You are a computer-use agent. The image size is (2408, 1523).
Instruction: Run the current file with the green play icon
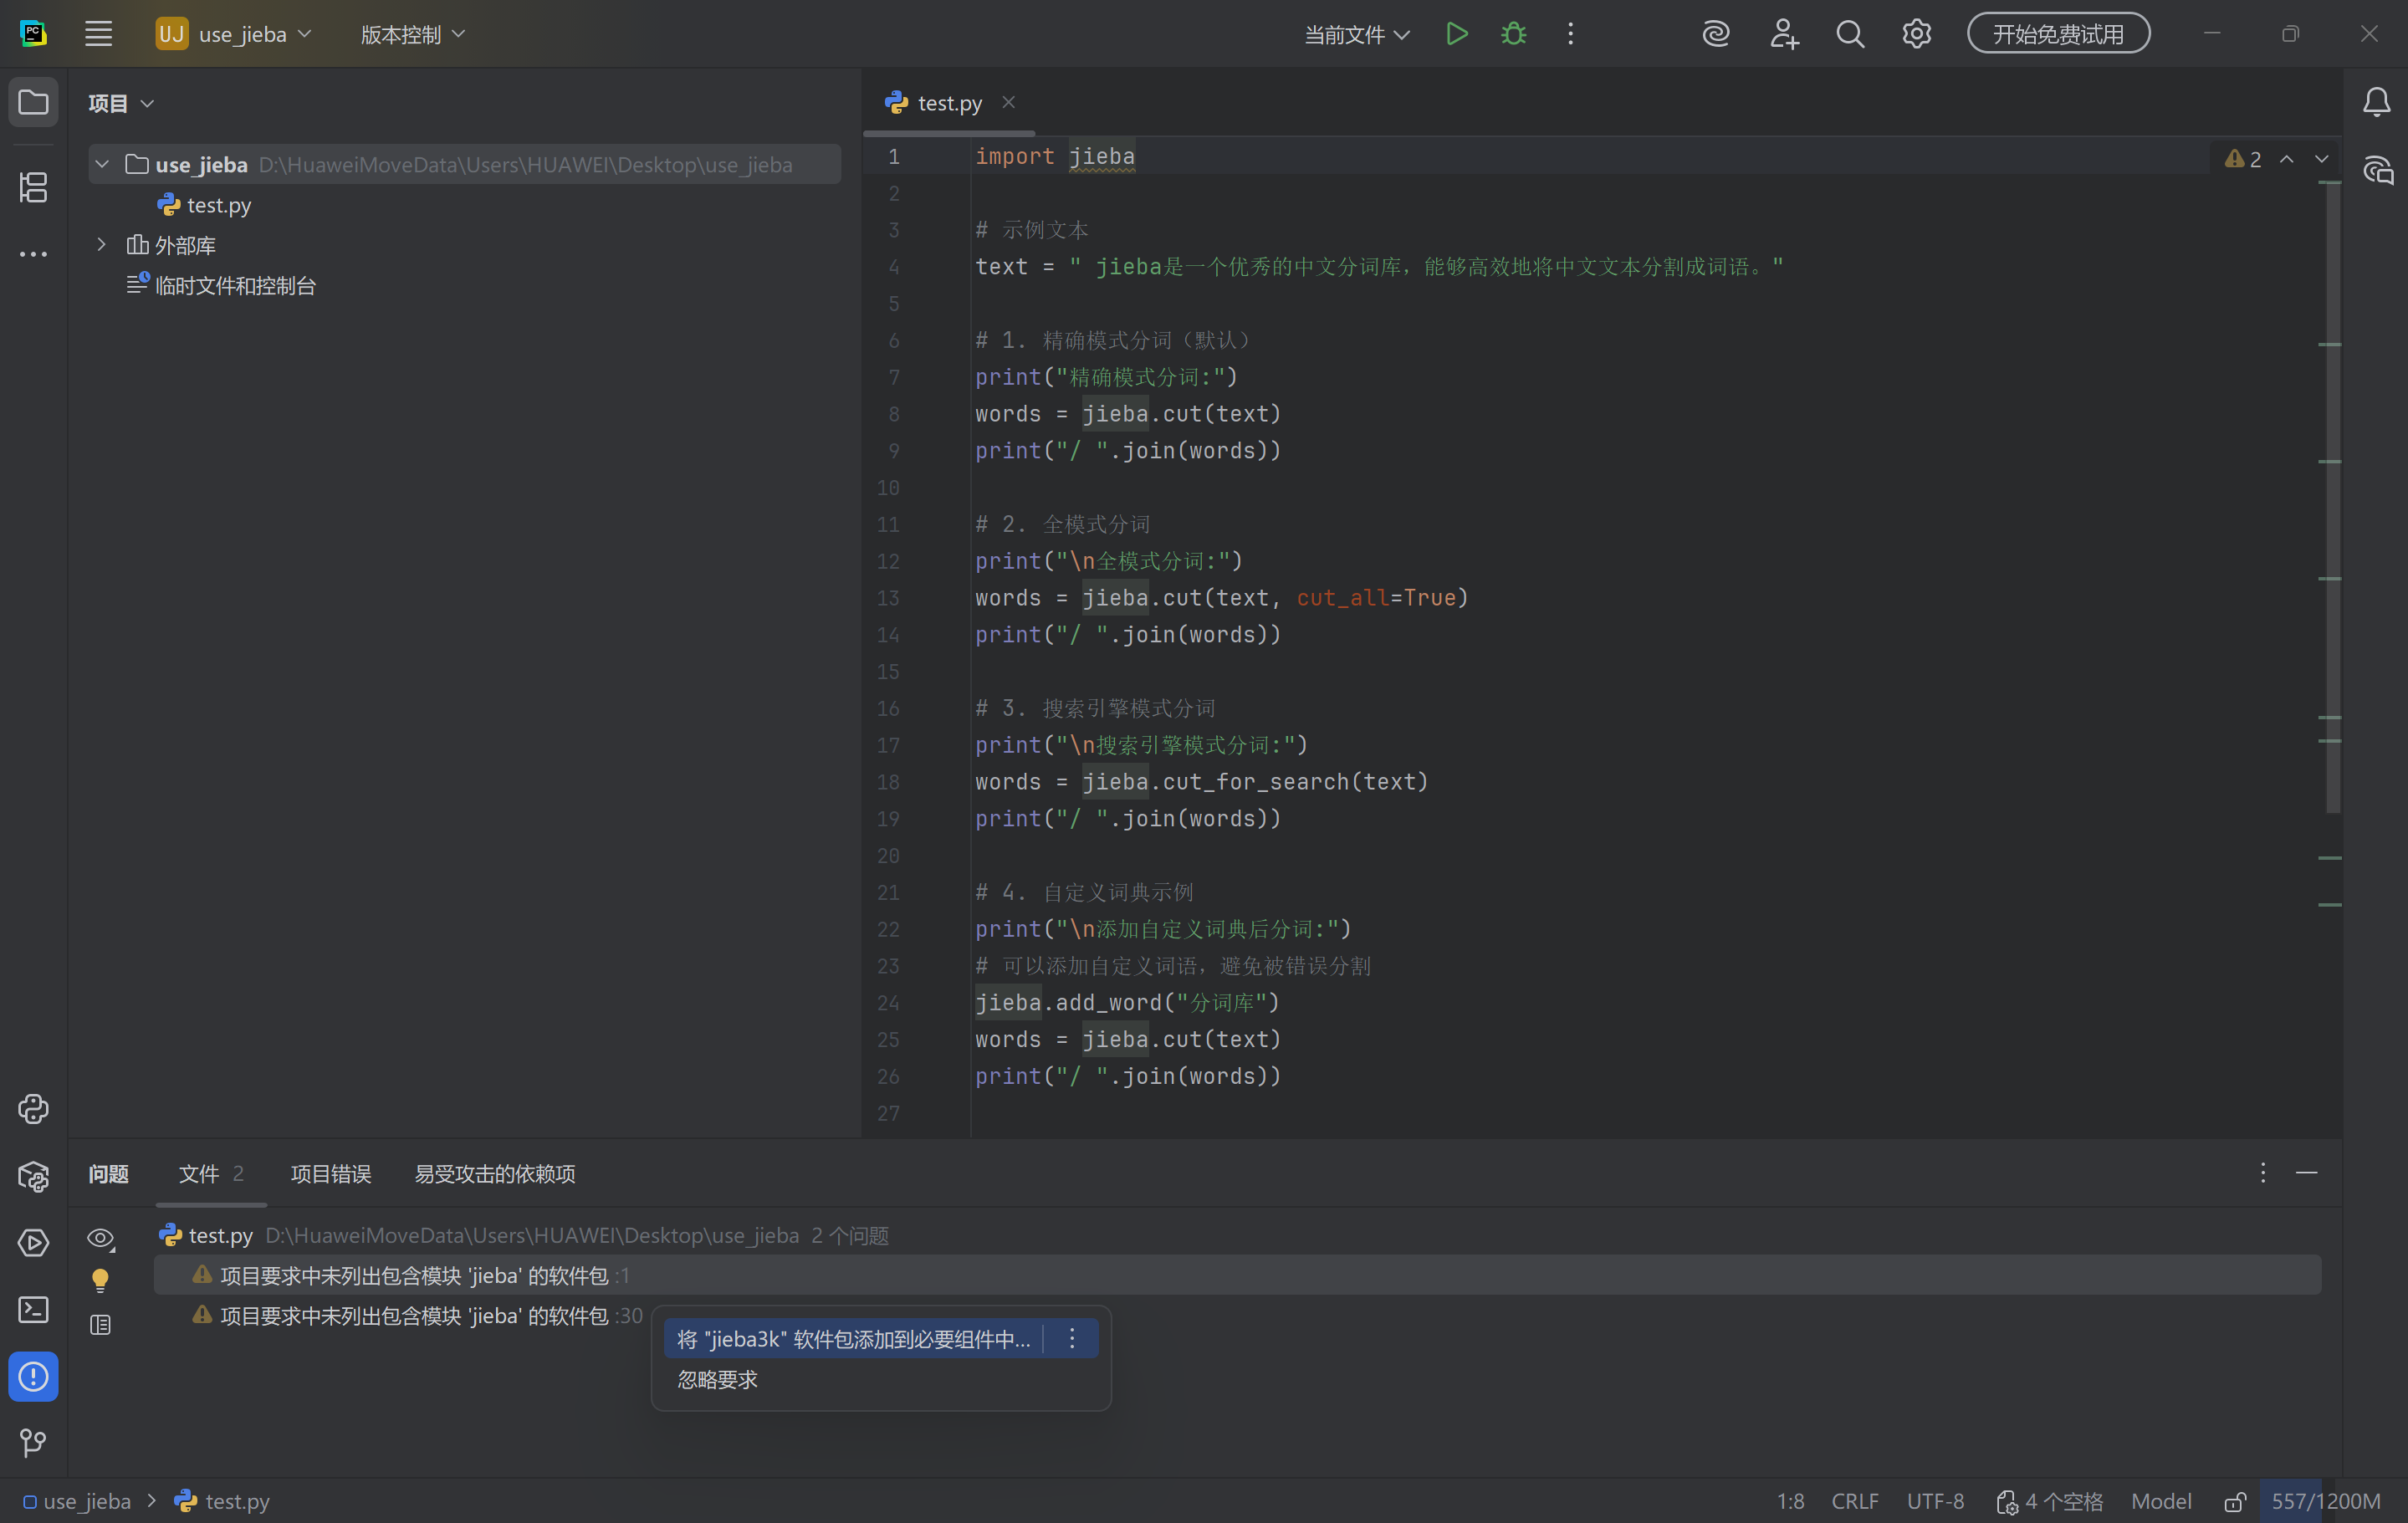point(1456,34)
